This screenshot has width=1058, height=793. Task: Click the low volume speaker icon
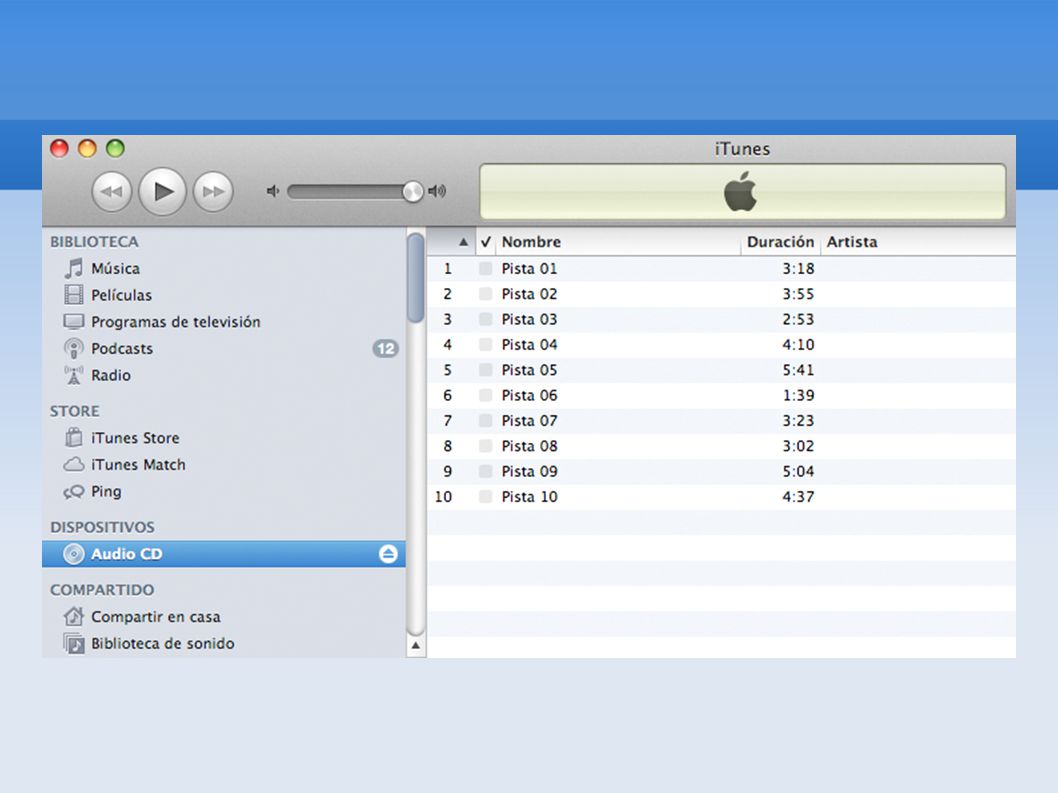pos(273,192)
